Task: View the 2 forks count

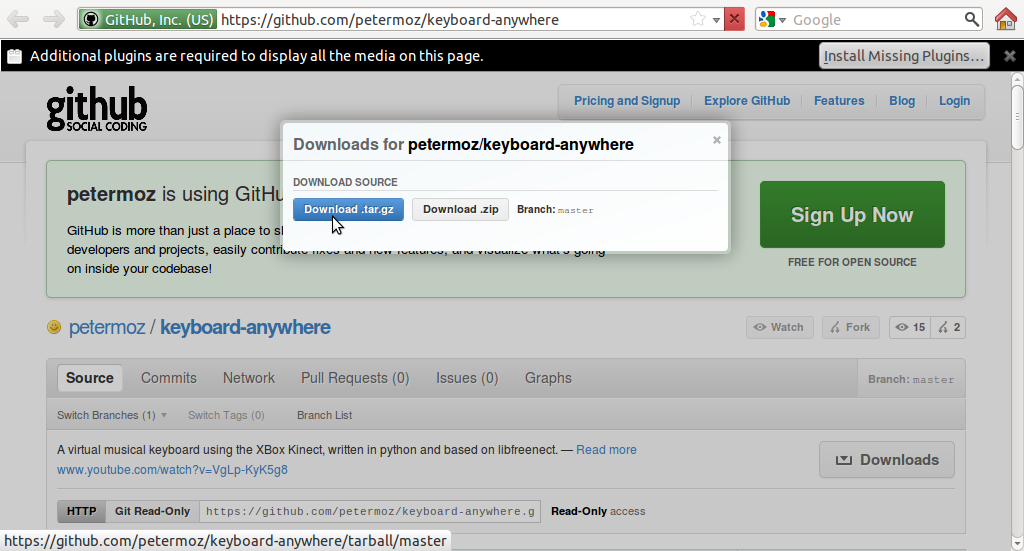Action: (949, 327)
